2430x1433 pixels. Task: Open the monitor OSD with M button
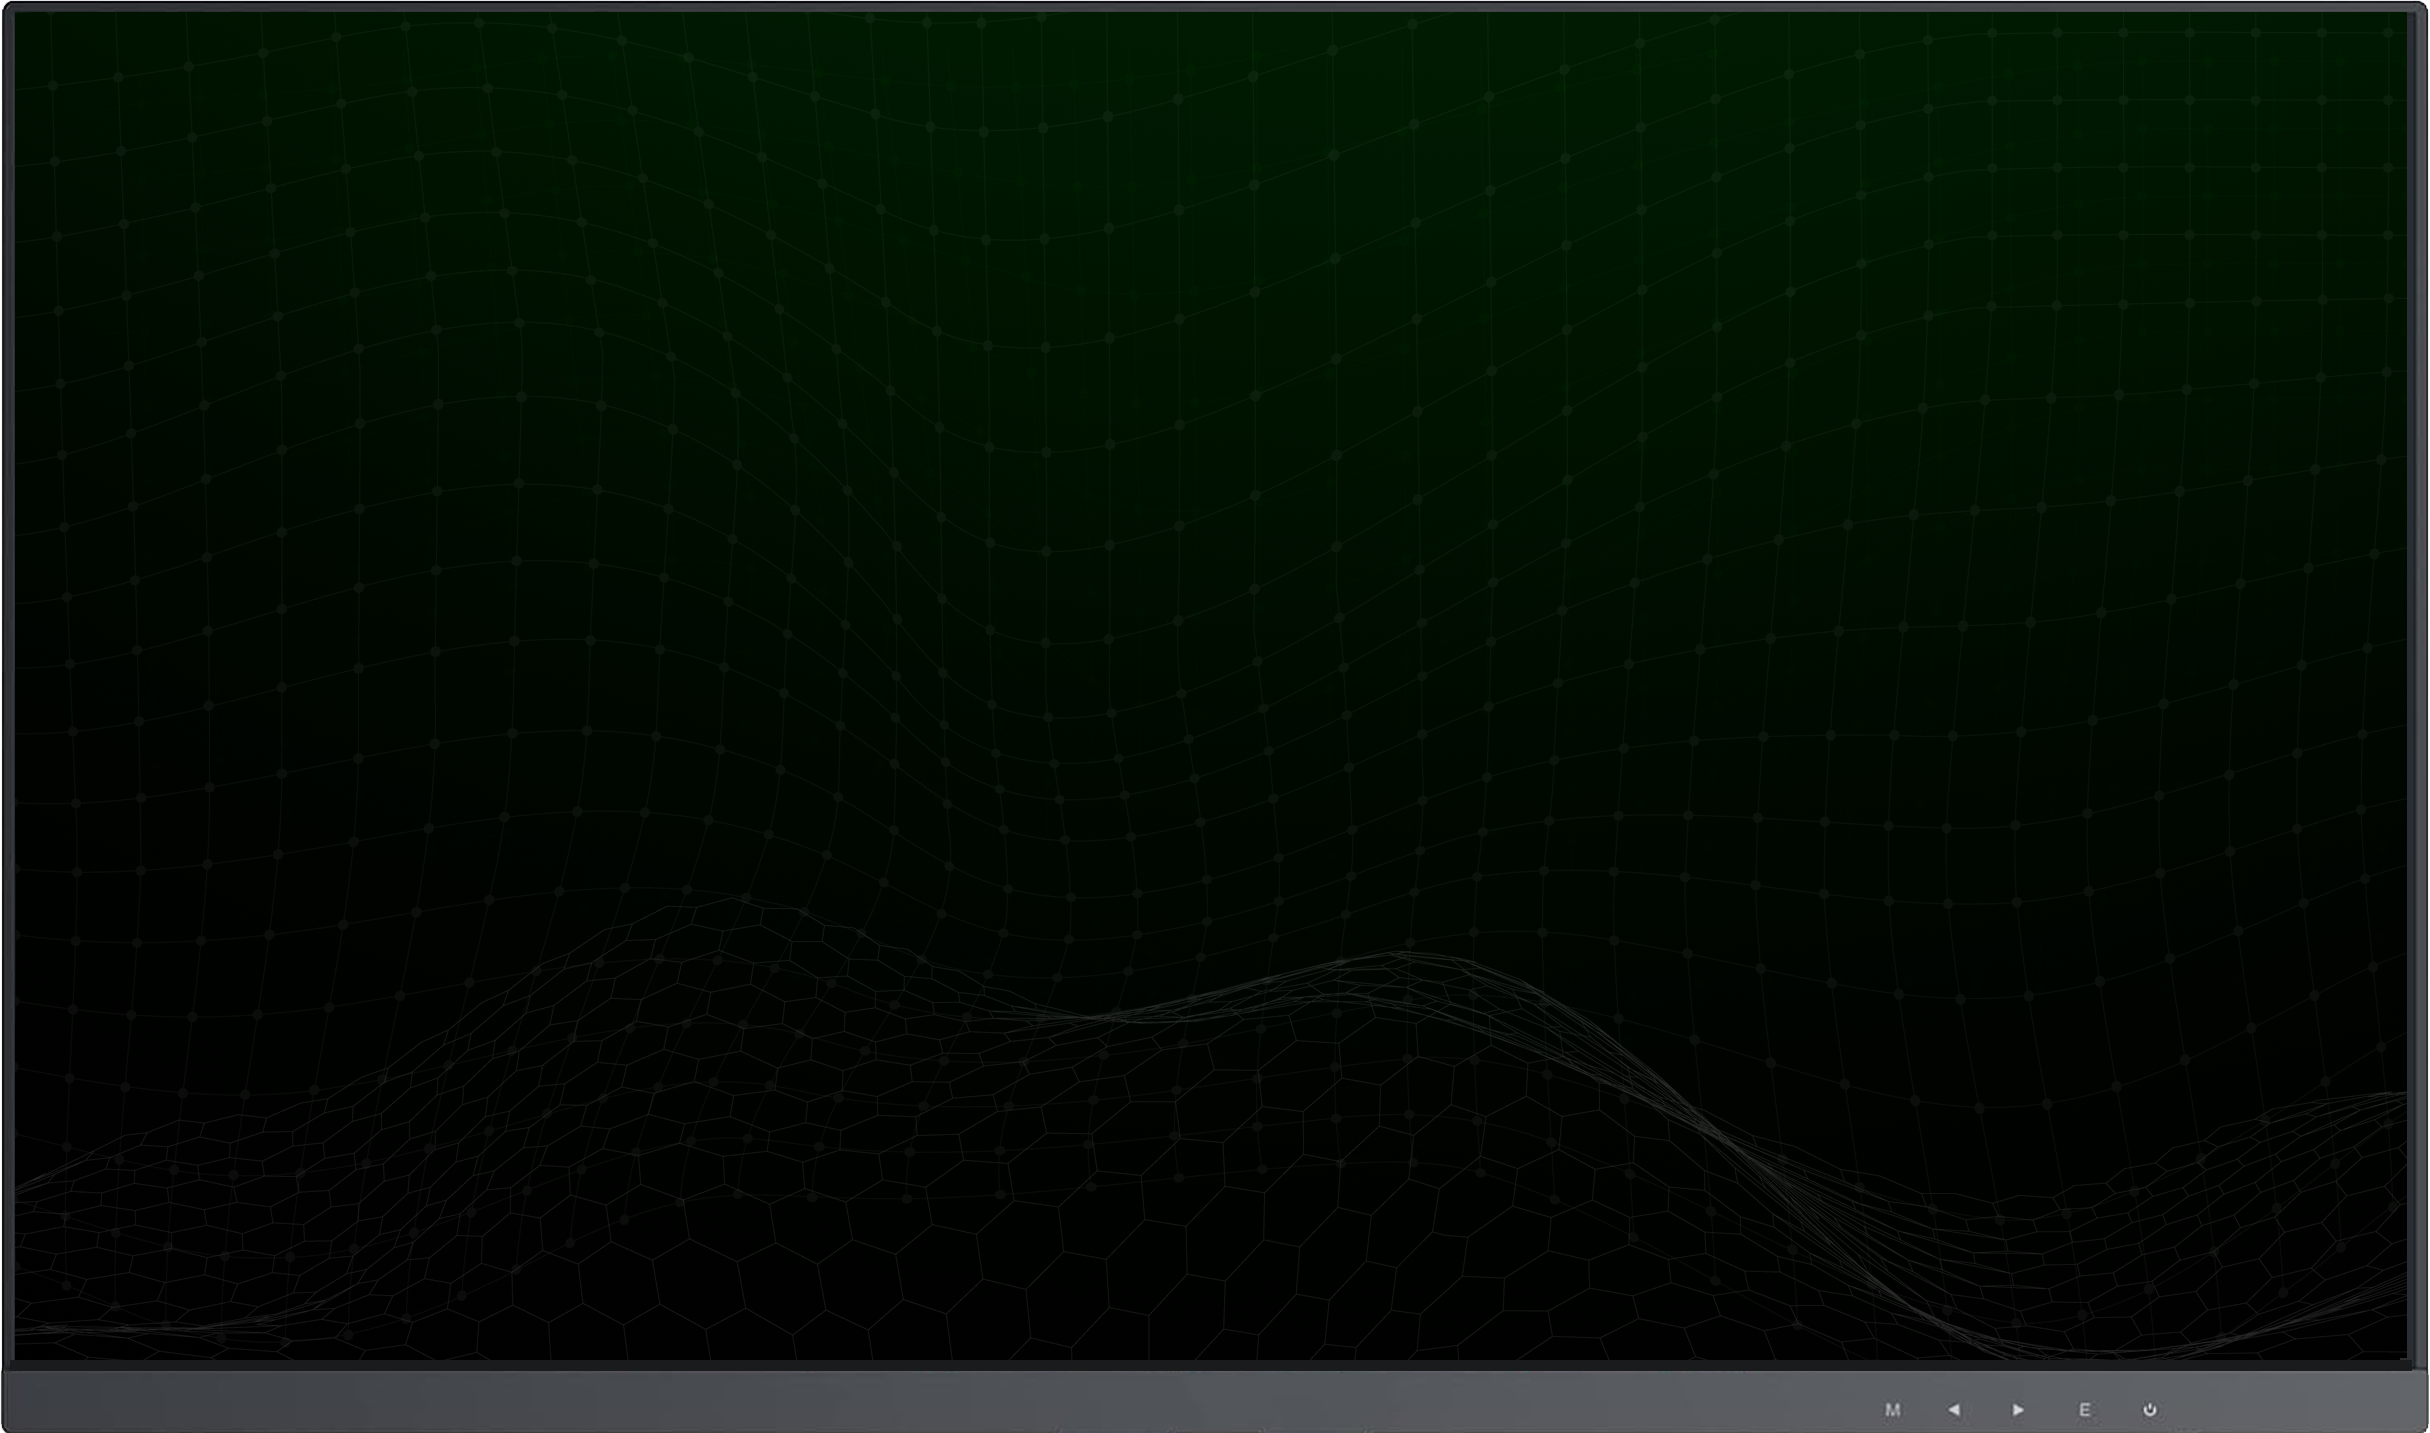(x=1892, y=1410)
